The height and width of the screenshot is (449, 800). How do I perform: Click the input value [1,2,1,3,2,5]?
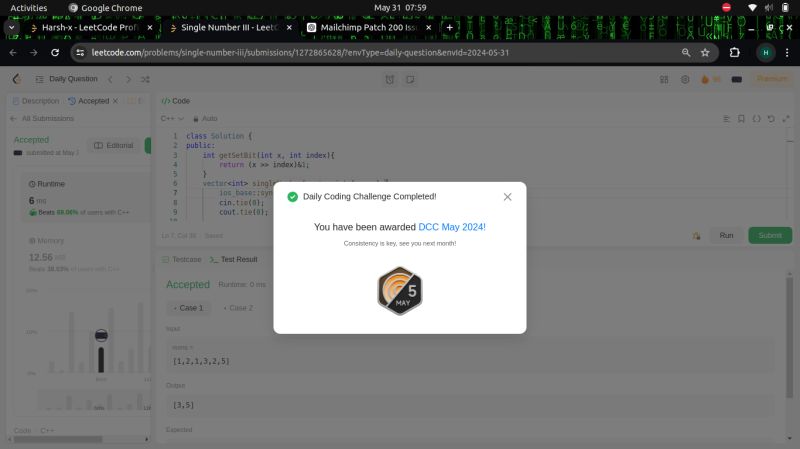[x=201, y=361]
